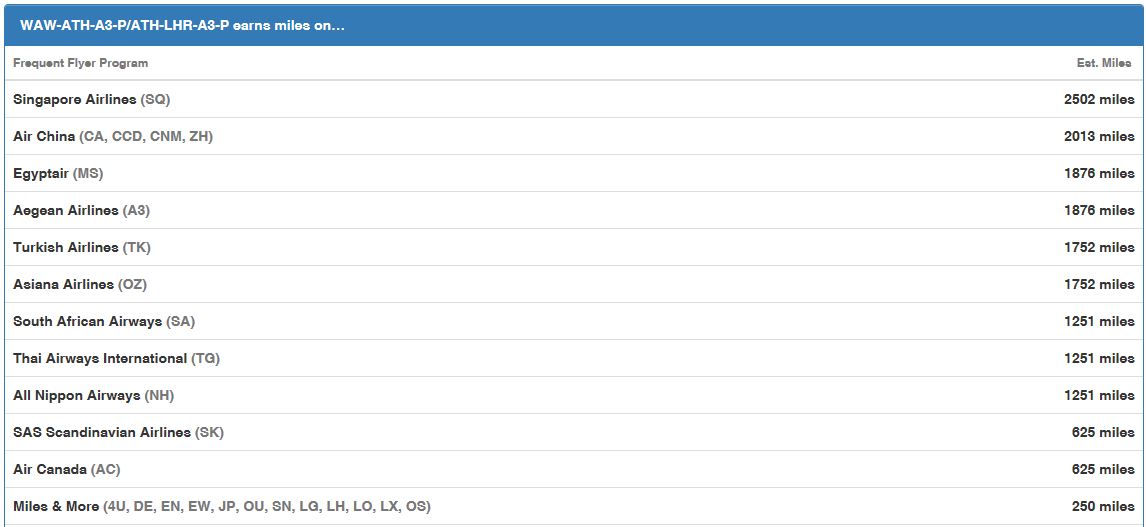Open All Nippon Airways (NH) row
The width and height of the screenshot is (1146, 527).
tap(573, 395)
